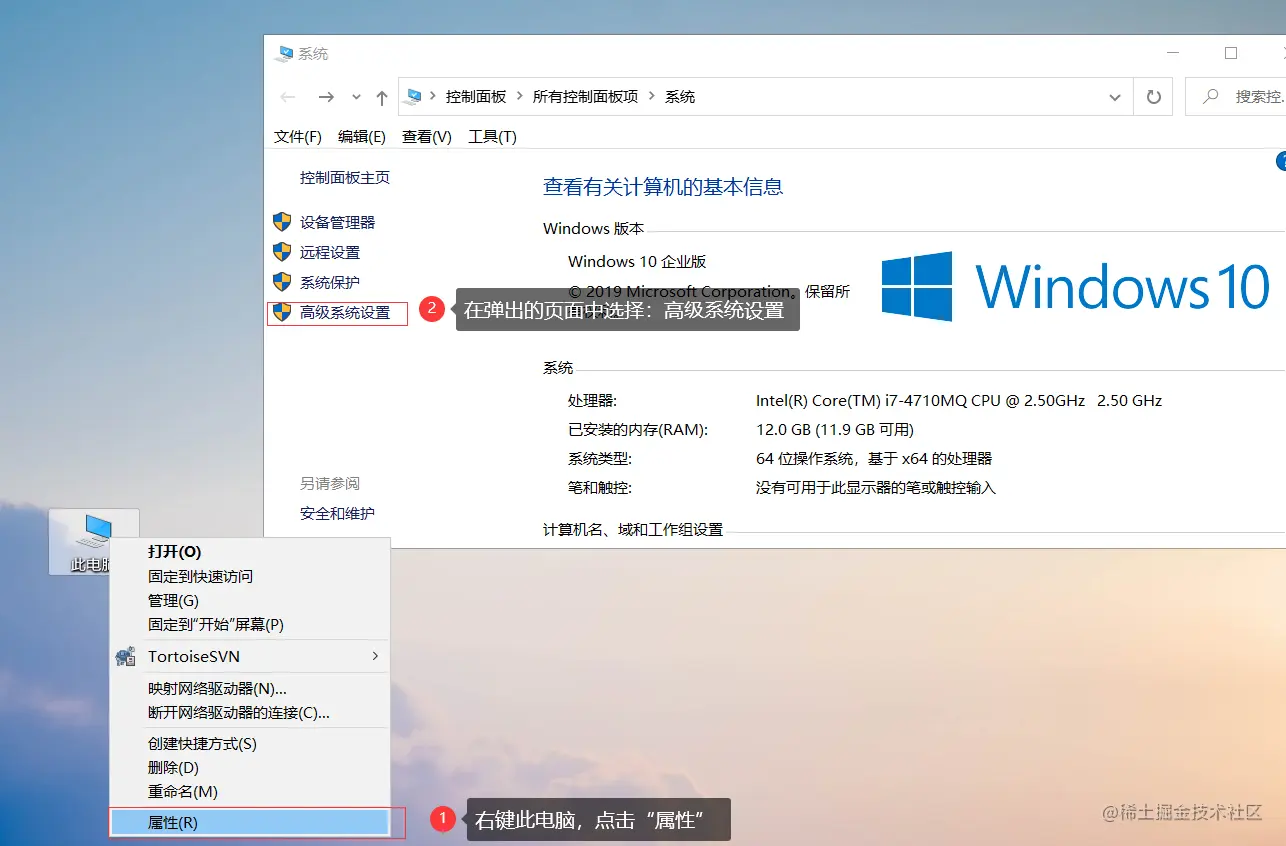Click the computer icon in address bar

pyautogui.click(x=413, y=97)
